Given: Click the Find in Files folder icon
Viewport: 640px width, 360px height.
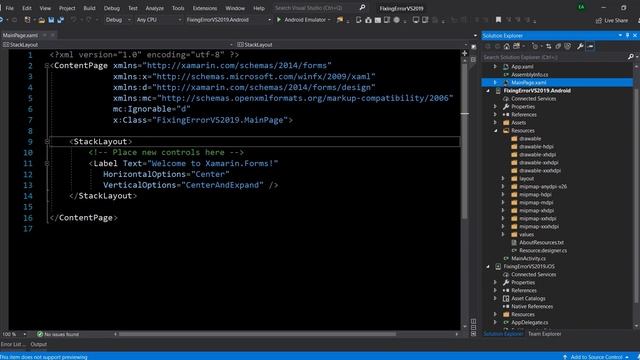Looking at the screenshot, I should (x=340, y=20).
